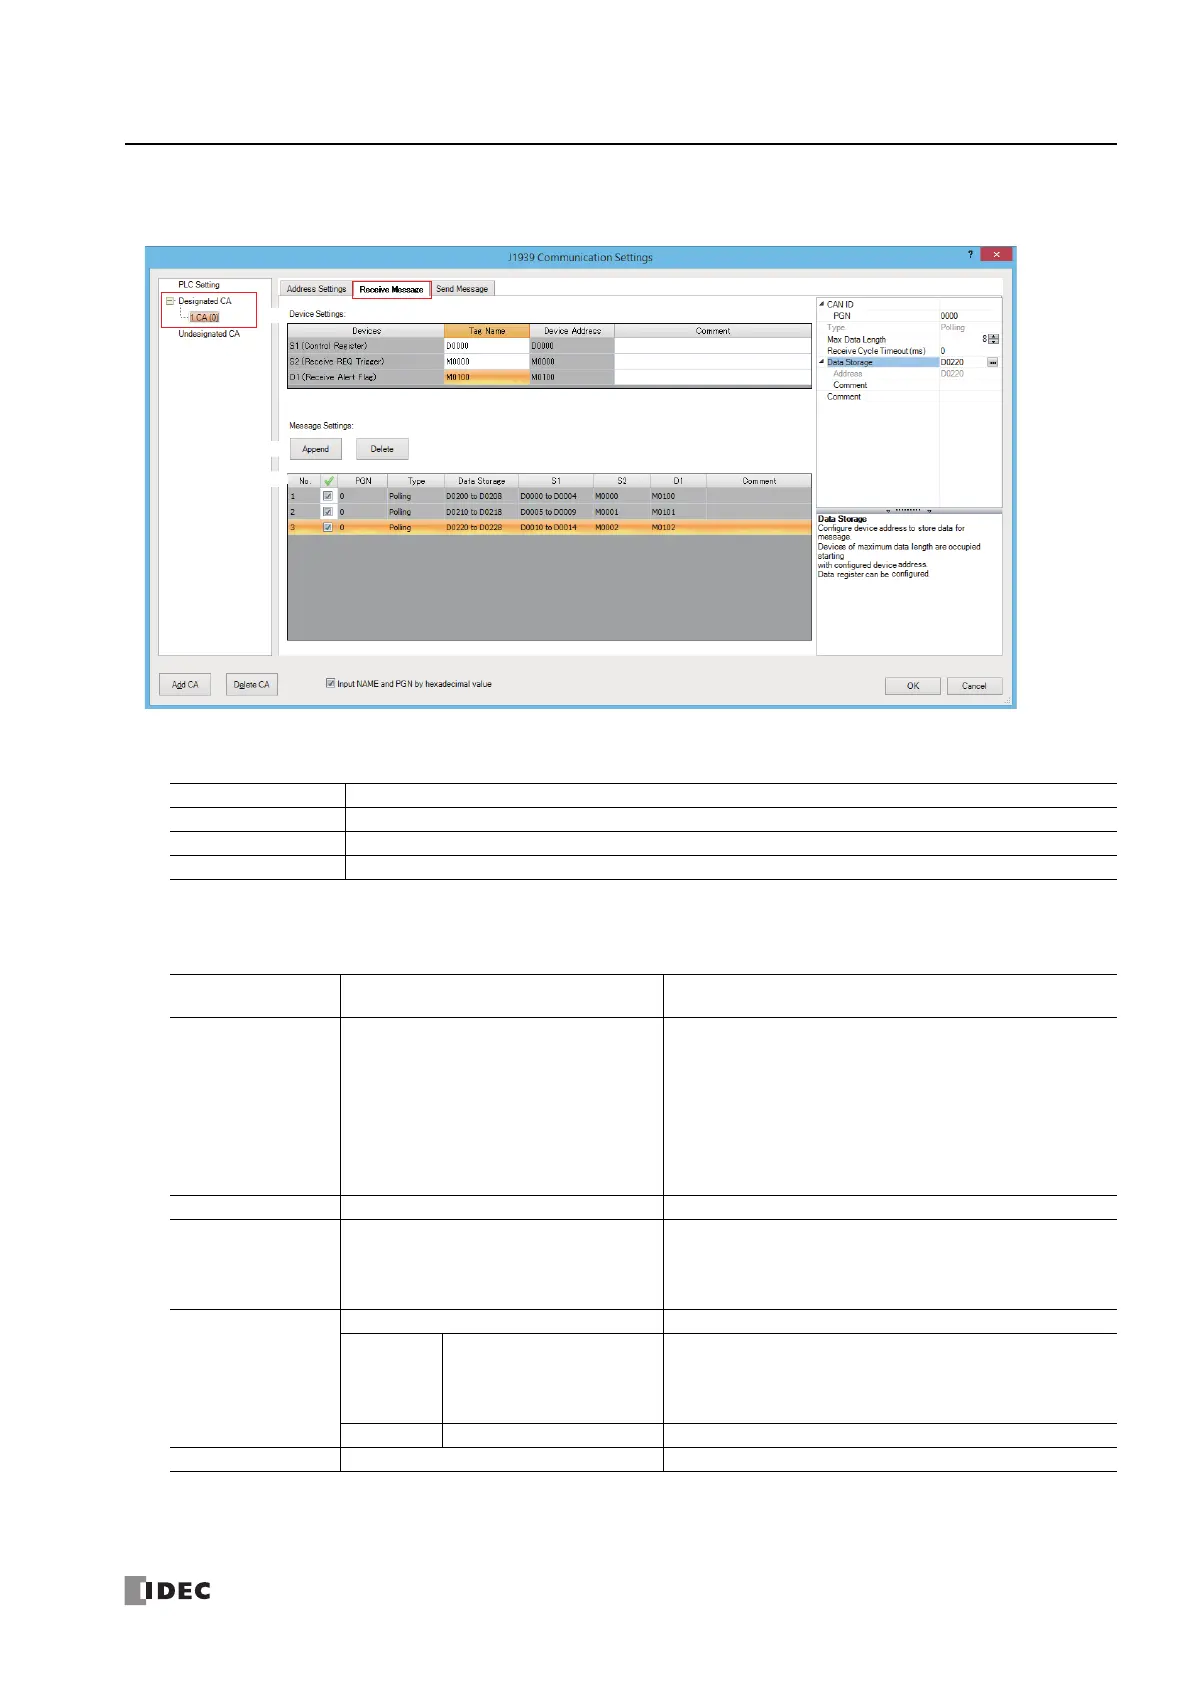Select PLC Setting in tree
This screenshot has width=1190, height=1684.
(x=199, y=285)
